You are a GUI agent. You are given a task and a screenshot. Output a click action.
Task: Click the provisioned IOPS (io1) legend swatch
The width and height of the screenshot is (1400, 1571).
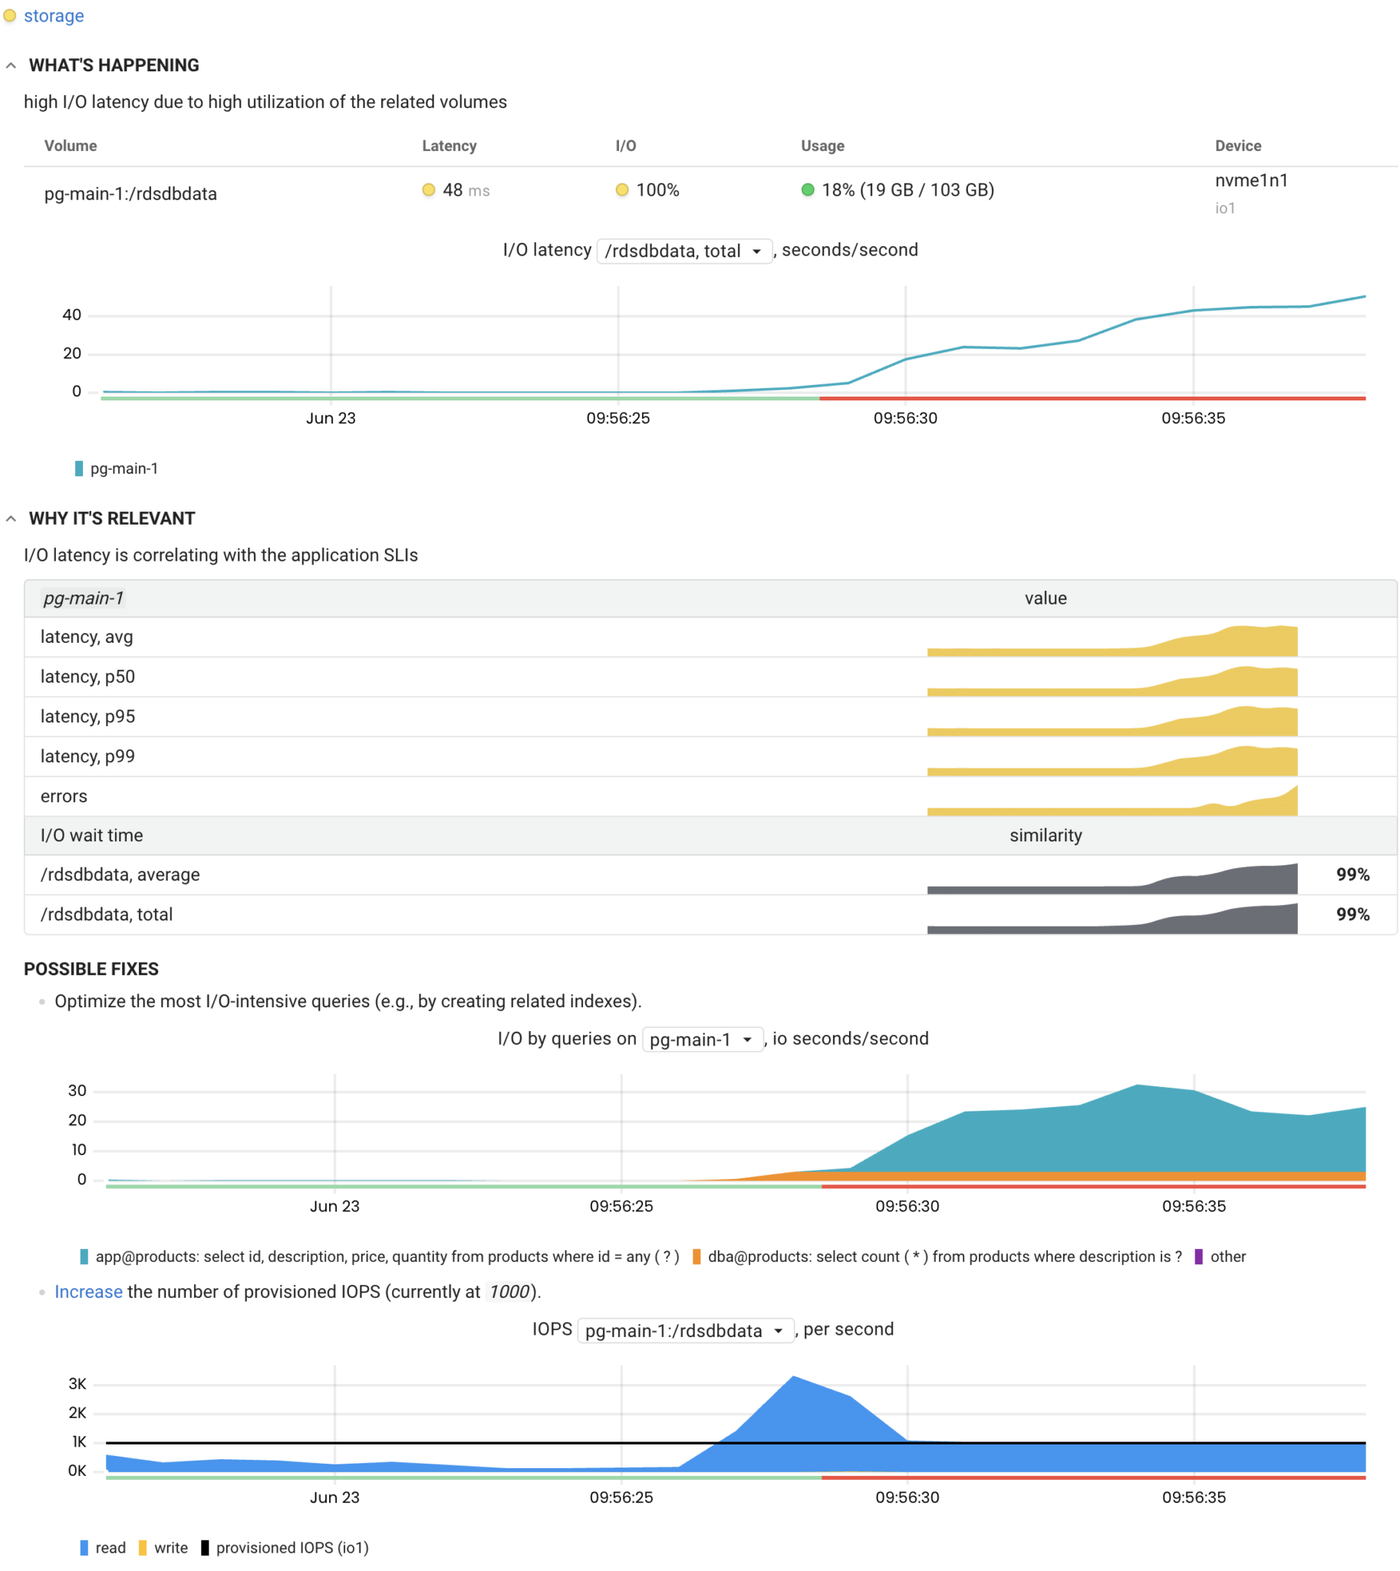click(x=205, y=1548)
